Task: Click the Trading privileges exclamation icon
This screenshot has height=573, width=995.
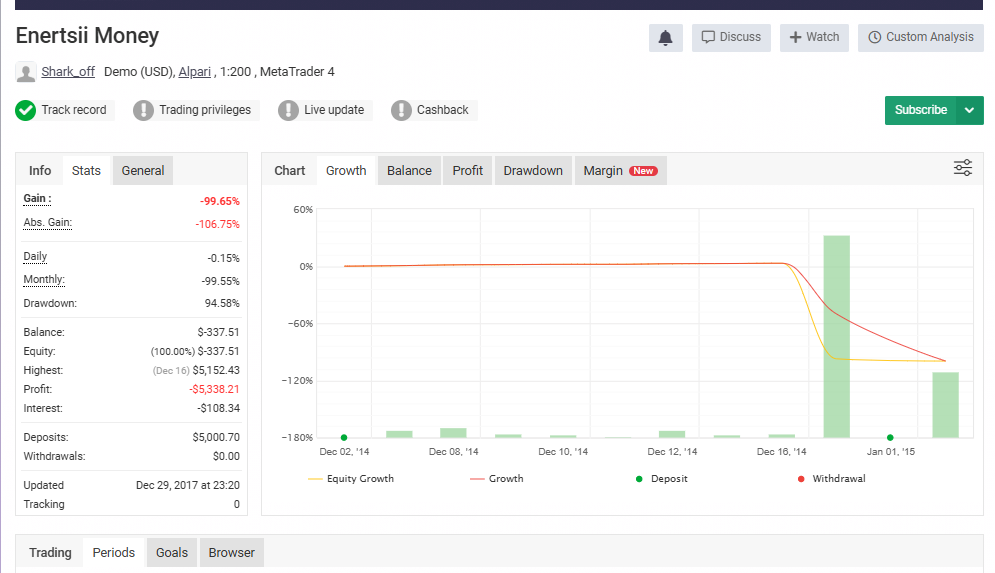Action: pos(143,110)
